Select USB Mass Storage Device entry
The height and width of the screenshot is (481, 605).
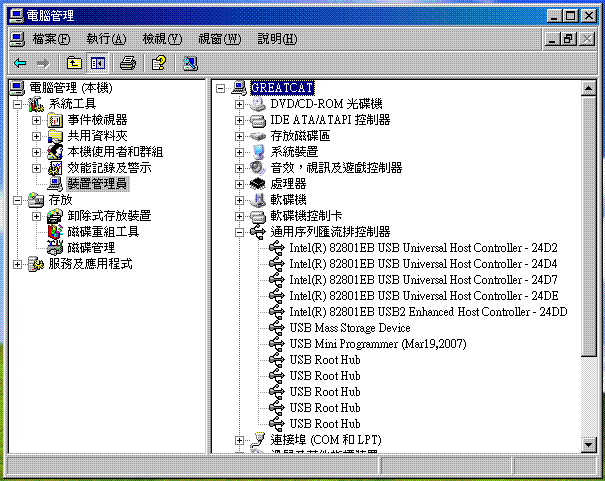point(349,328)
